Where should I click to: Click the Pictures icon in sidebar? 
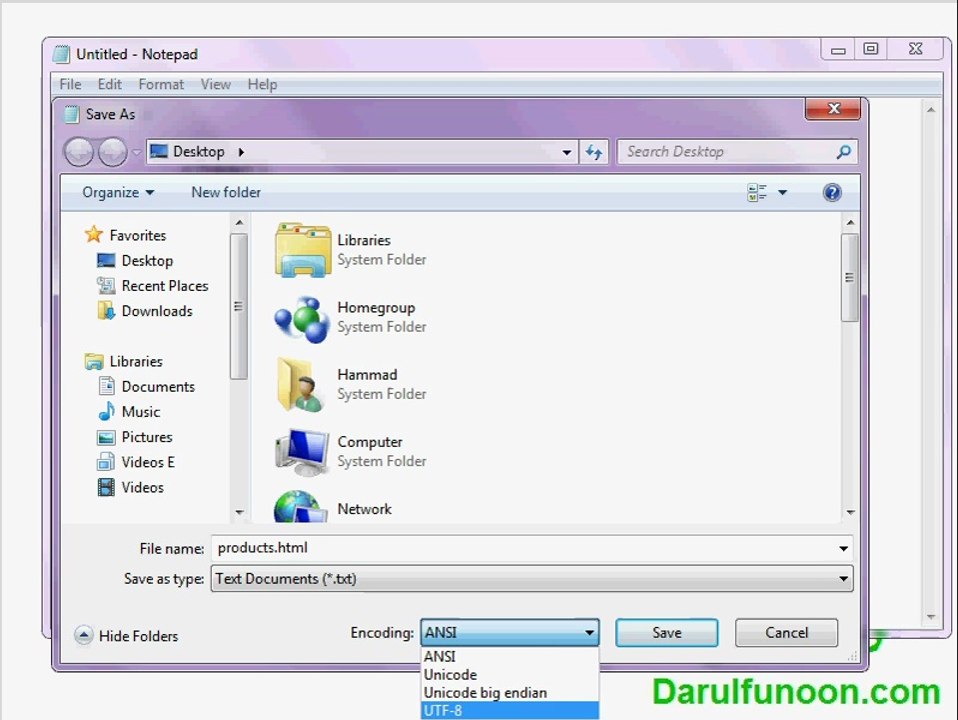(106, 437)
